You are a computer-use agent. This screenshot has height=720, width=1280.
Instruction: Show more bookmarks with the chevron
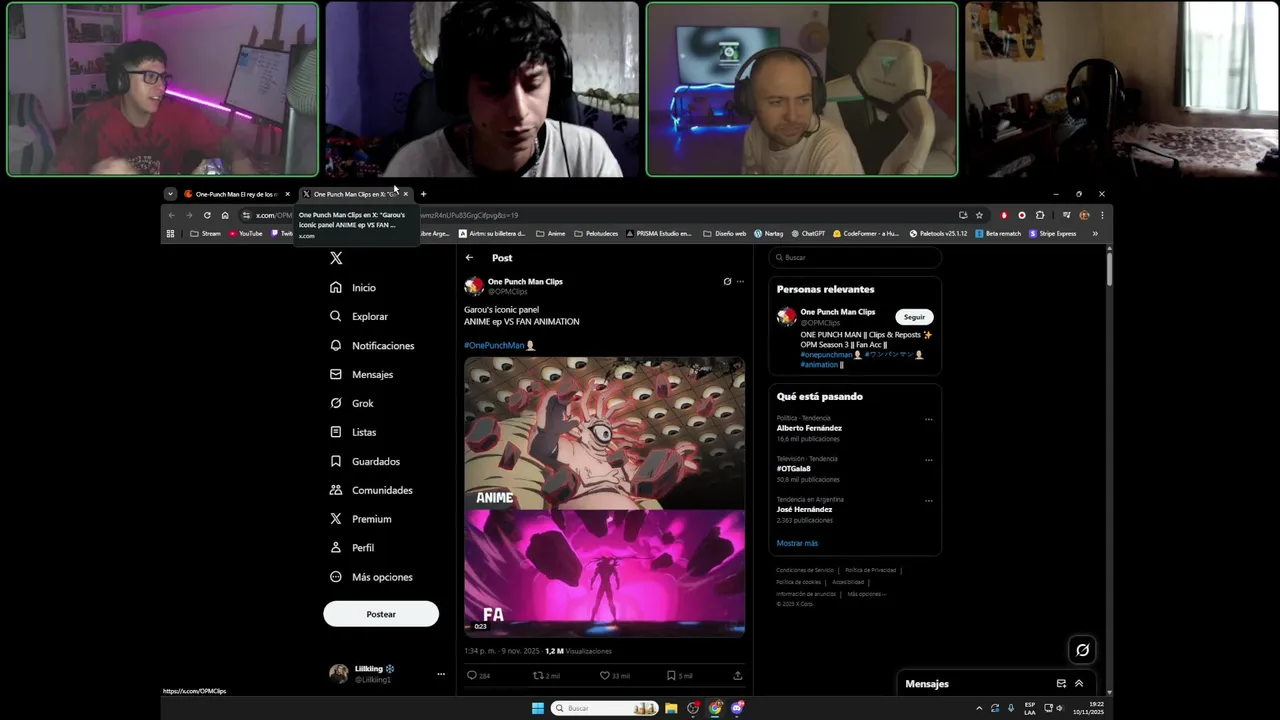1095,233
